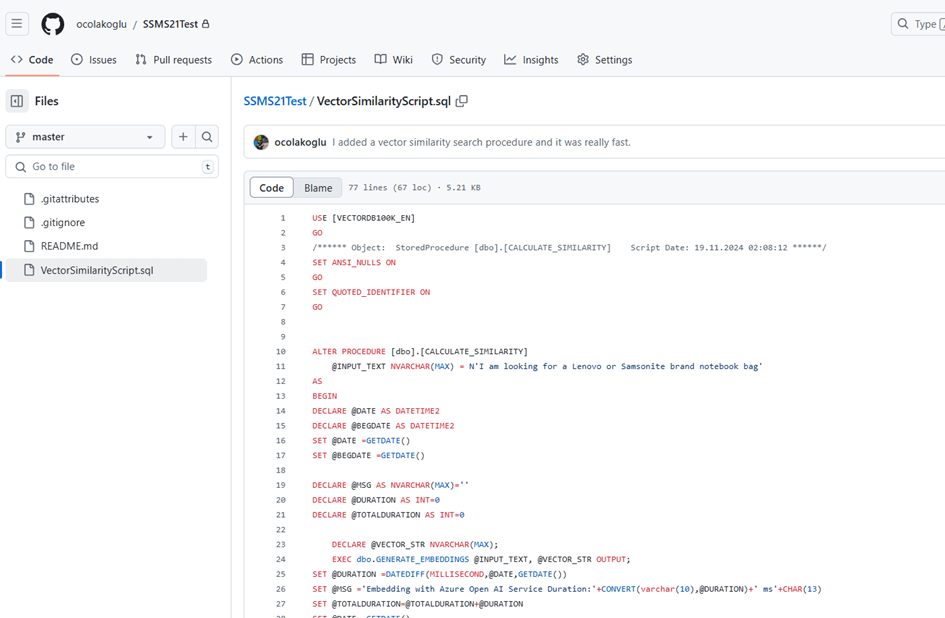Go to the Actions tab

[257, 60]
